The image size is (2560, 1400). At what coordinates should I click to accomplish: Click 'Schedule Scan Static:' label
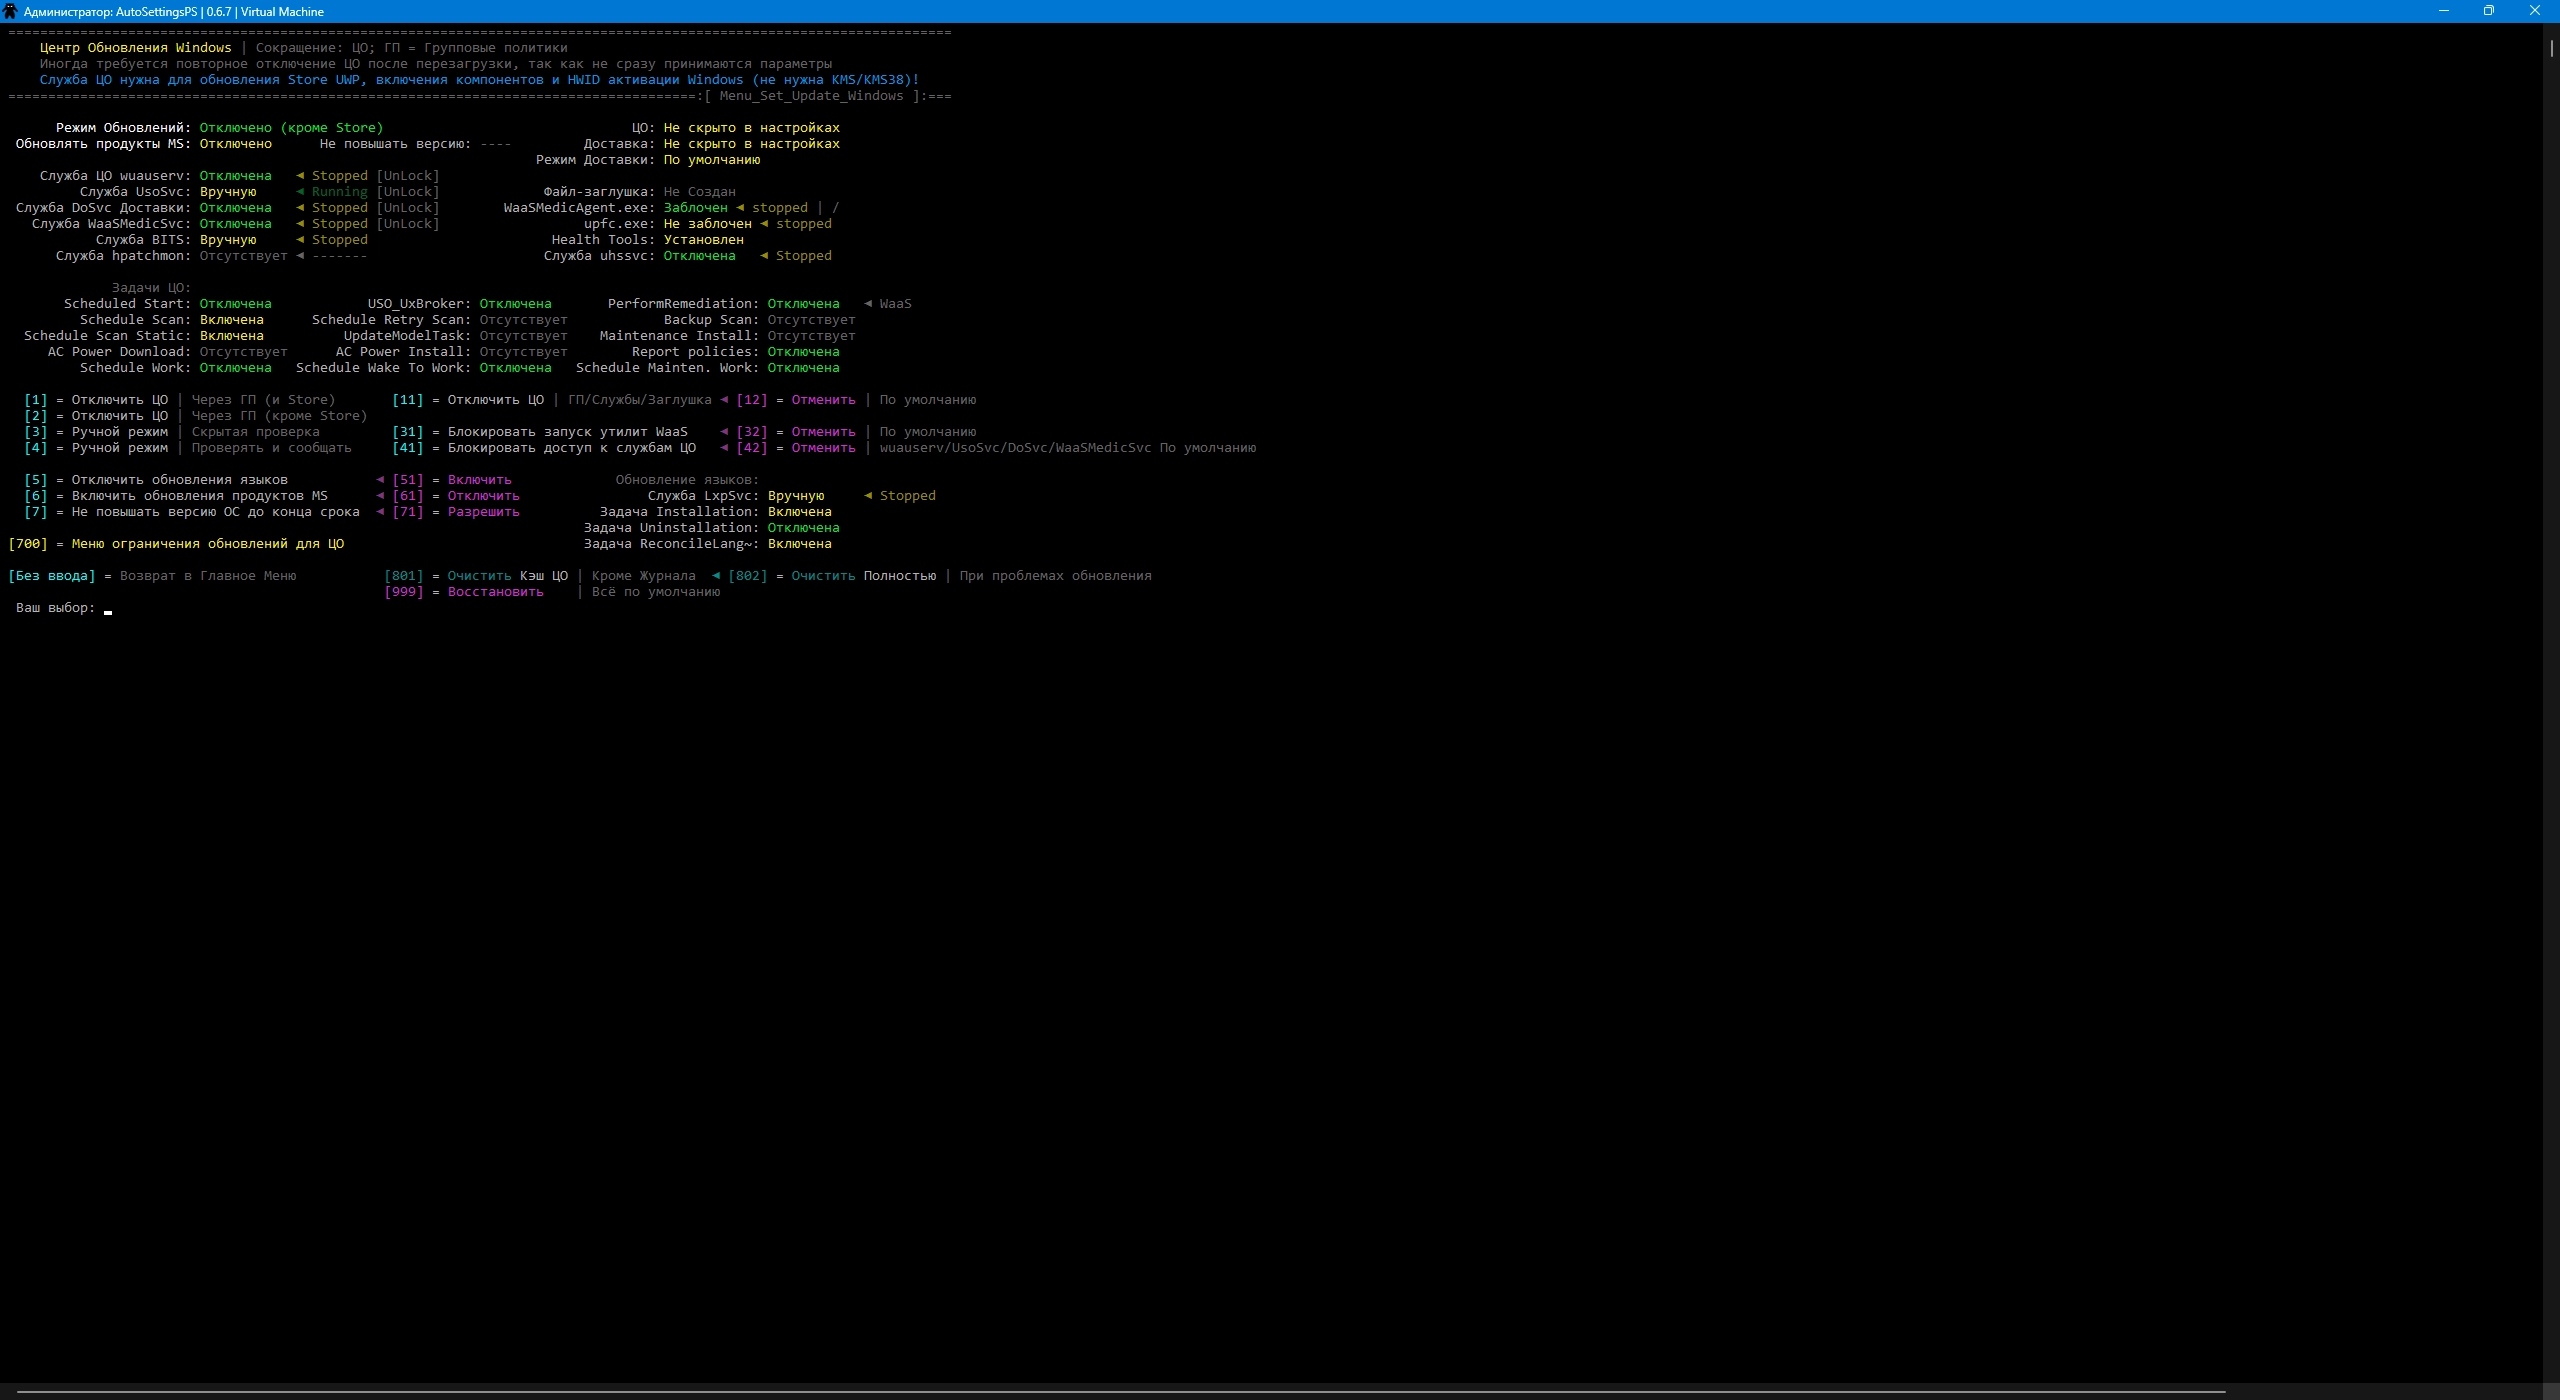107,336
